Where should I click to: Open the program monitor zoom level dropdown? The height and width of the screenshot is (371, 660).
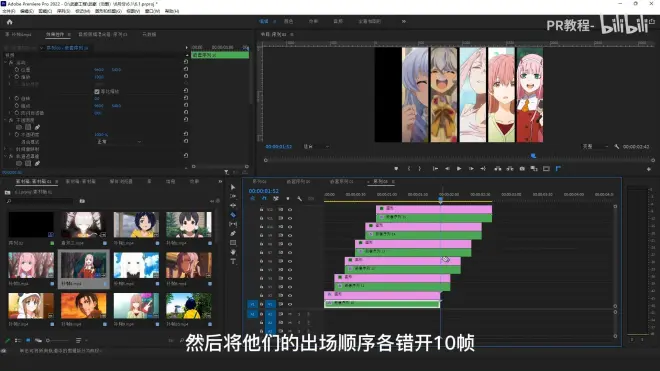coord(316,147)
